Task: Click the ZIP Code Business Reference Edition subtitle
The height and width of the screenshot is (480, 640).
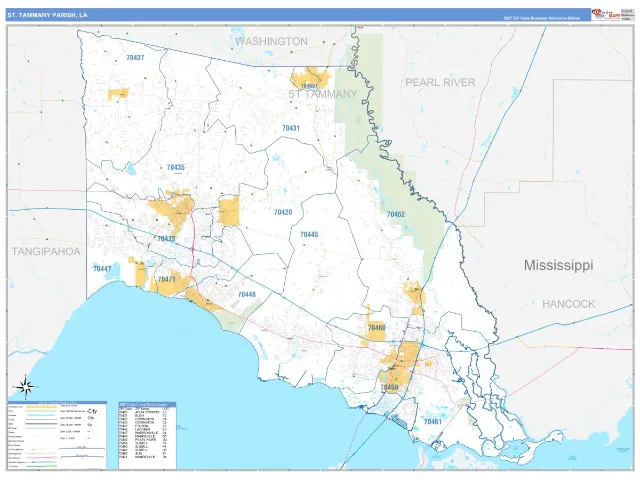Action: pyautogui.click(x=542, y=18)
